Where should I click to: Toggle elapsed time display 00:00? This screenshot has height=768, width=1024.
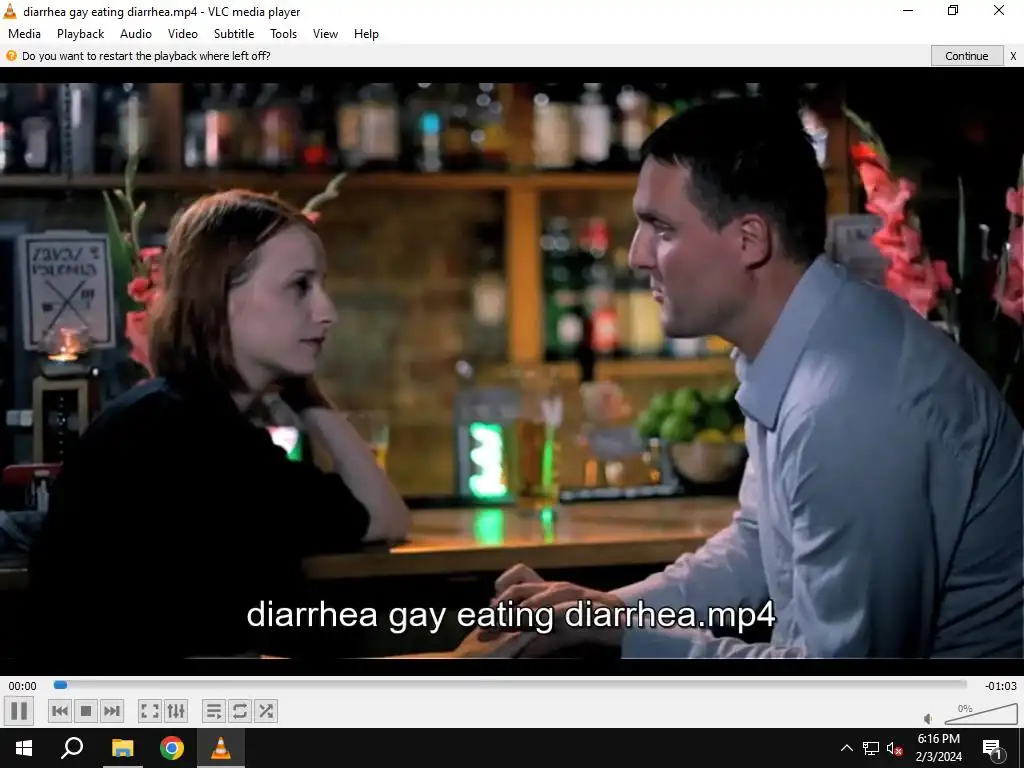coord(22,686)
